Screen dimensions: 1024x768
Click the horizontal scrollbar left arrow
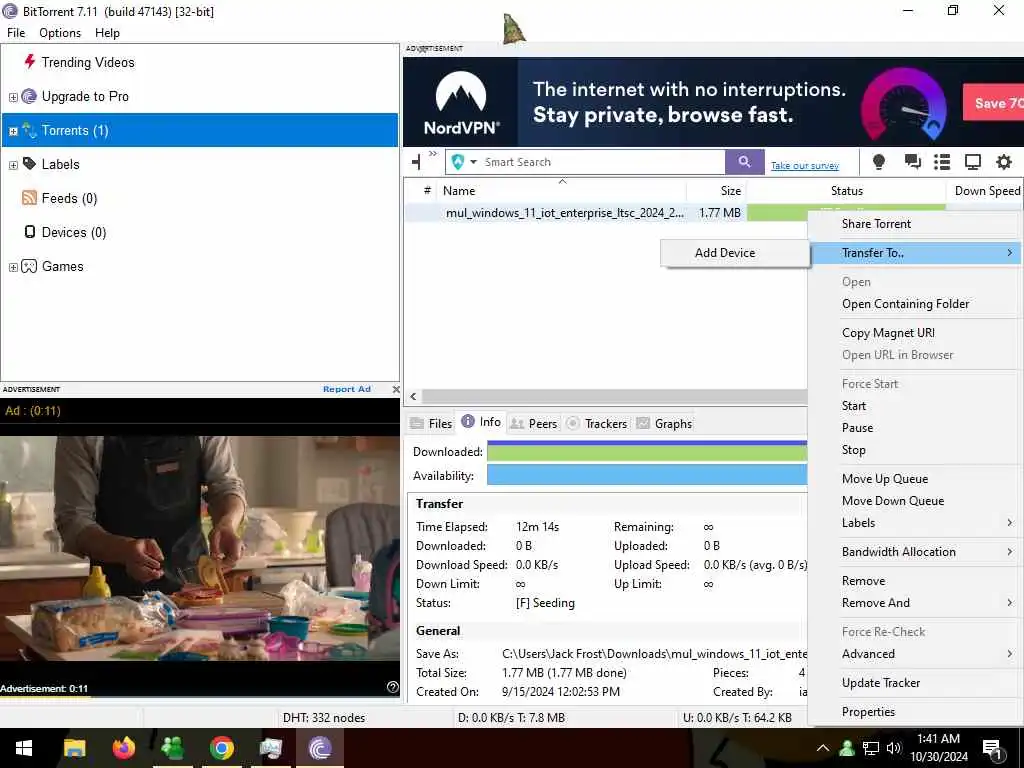point(413,396)
